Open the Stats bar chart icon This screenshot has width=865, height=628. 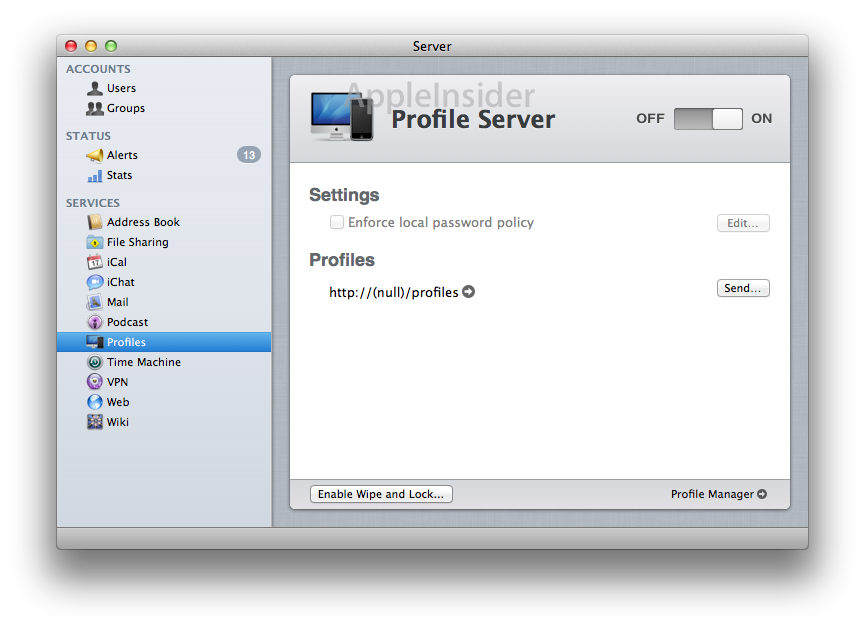click(x=95, y=175)
